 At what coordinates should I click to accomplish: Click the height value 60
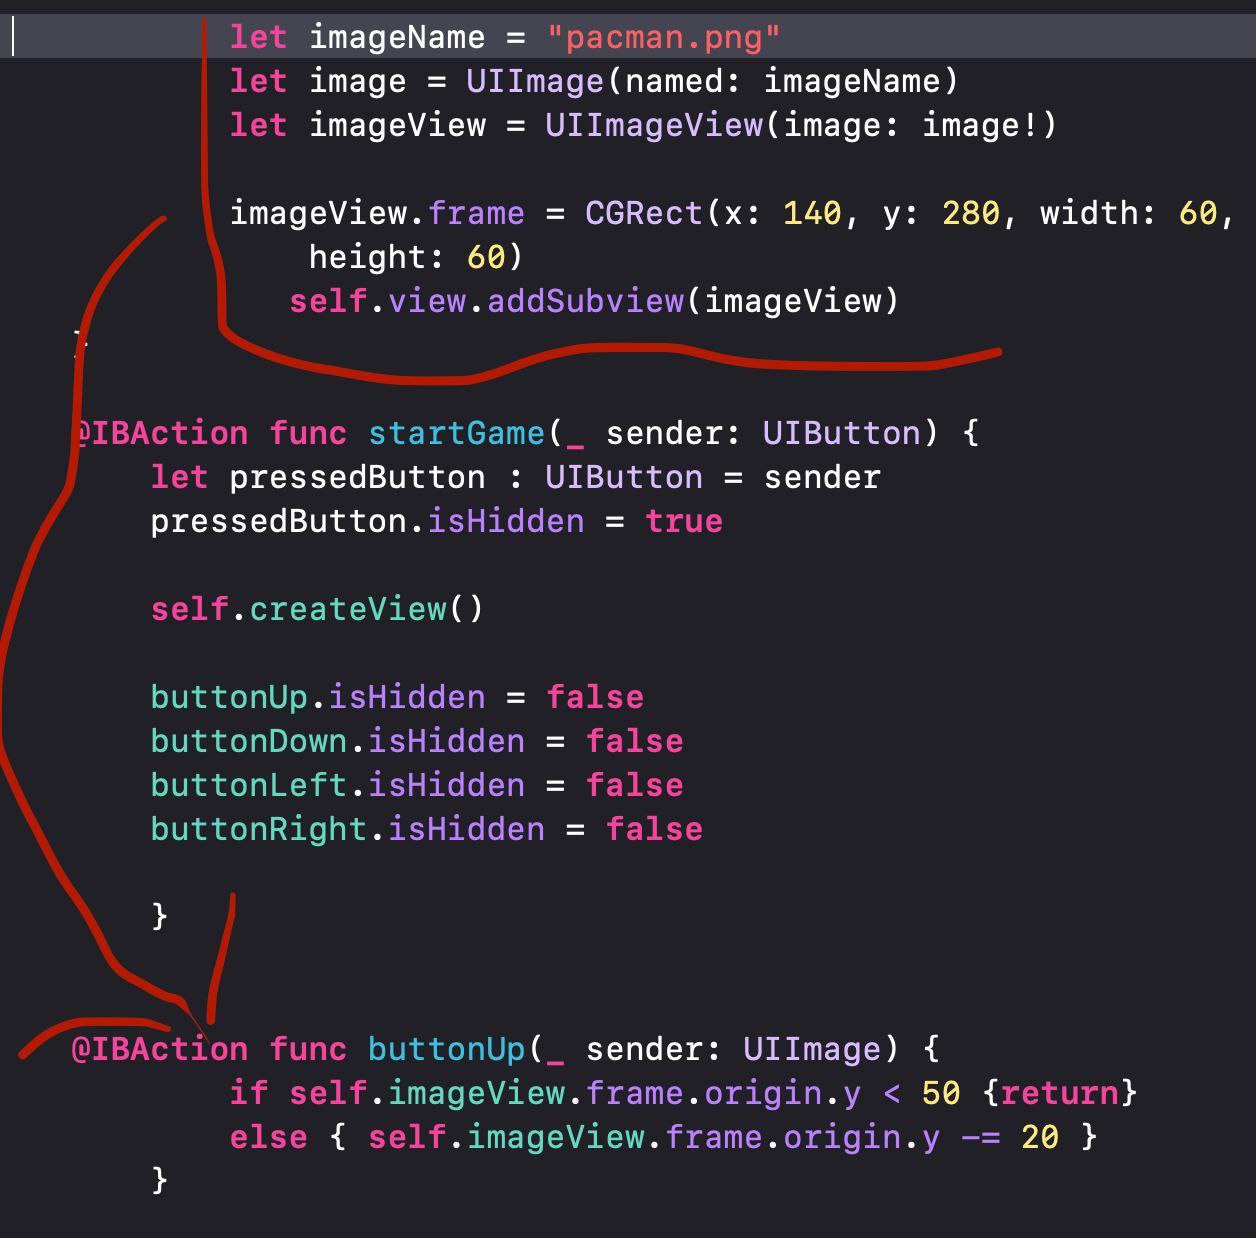point(486,257)
